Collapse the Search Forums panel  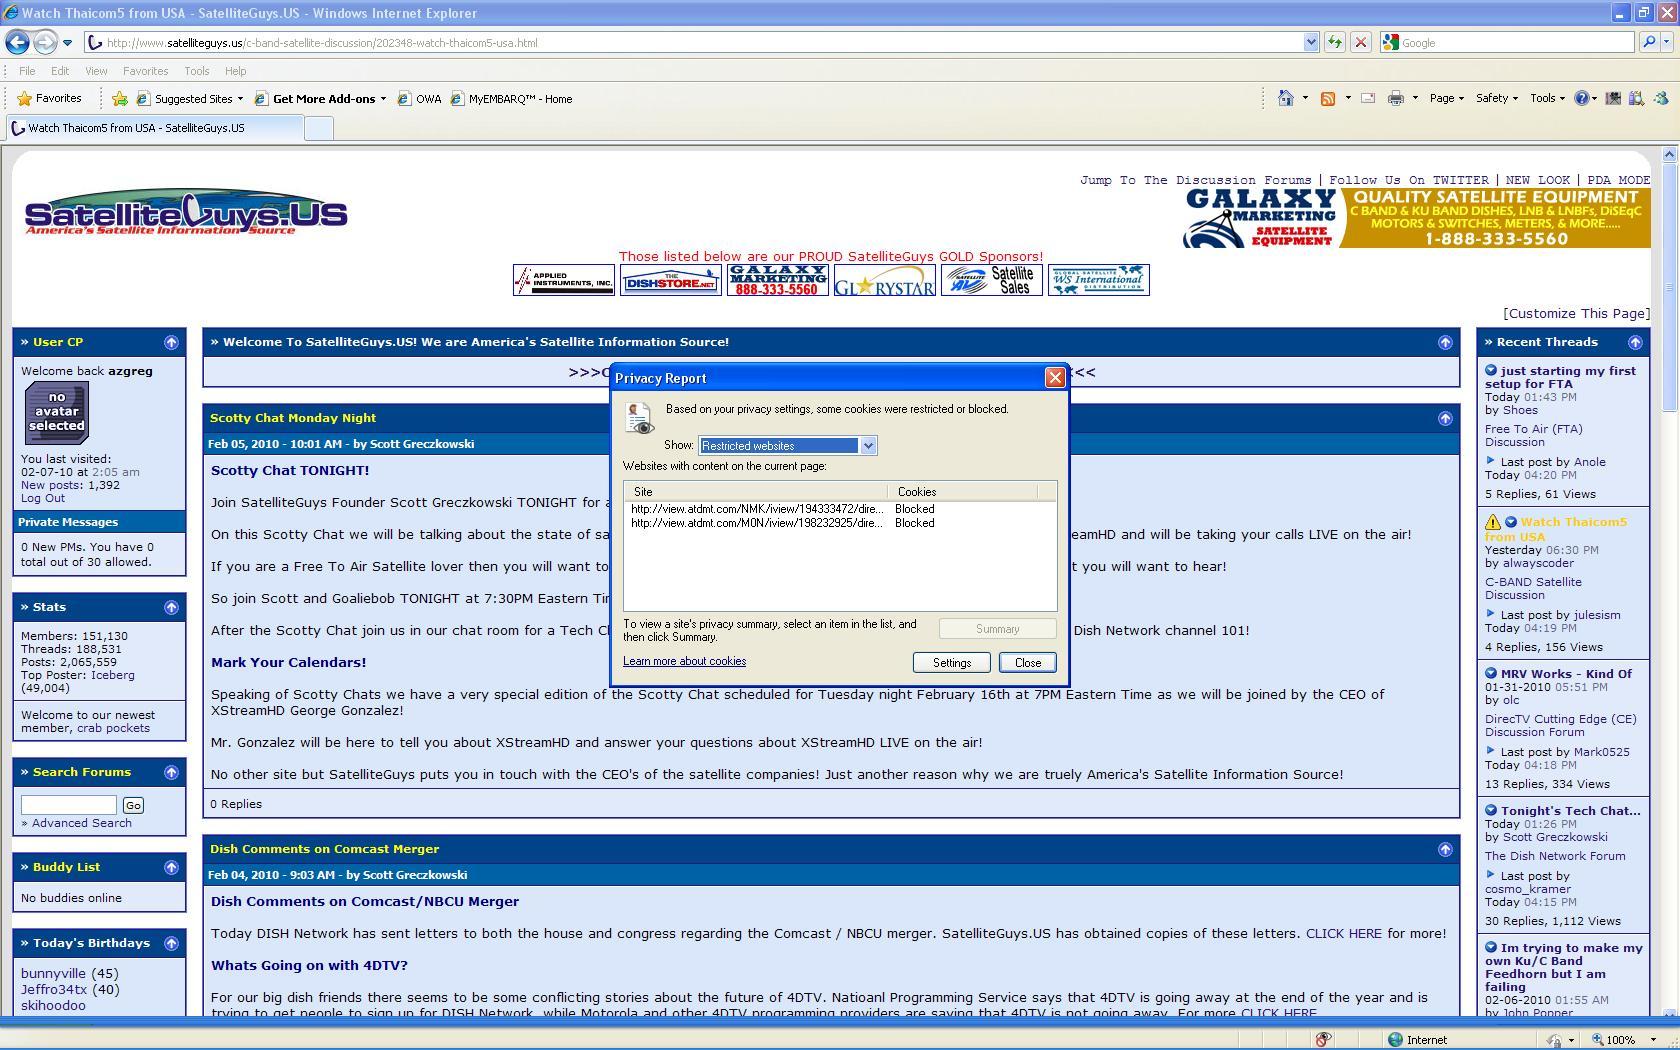coord(171,772)
